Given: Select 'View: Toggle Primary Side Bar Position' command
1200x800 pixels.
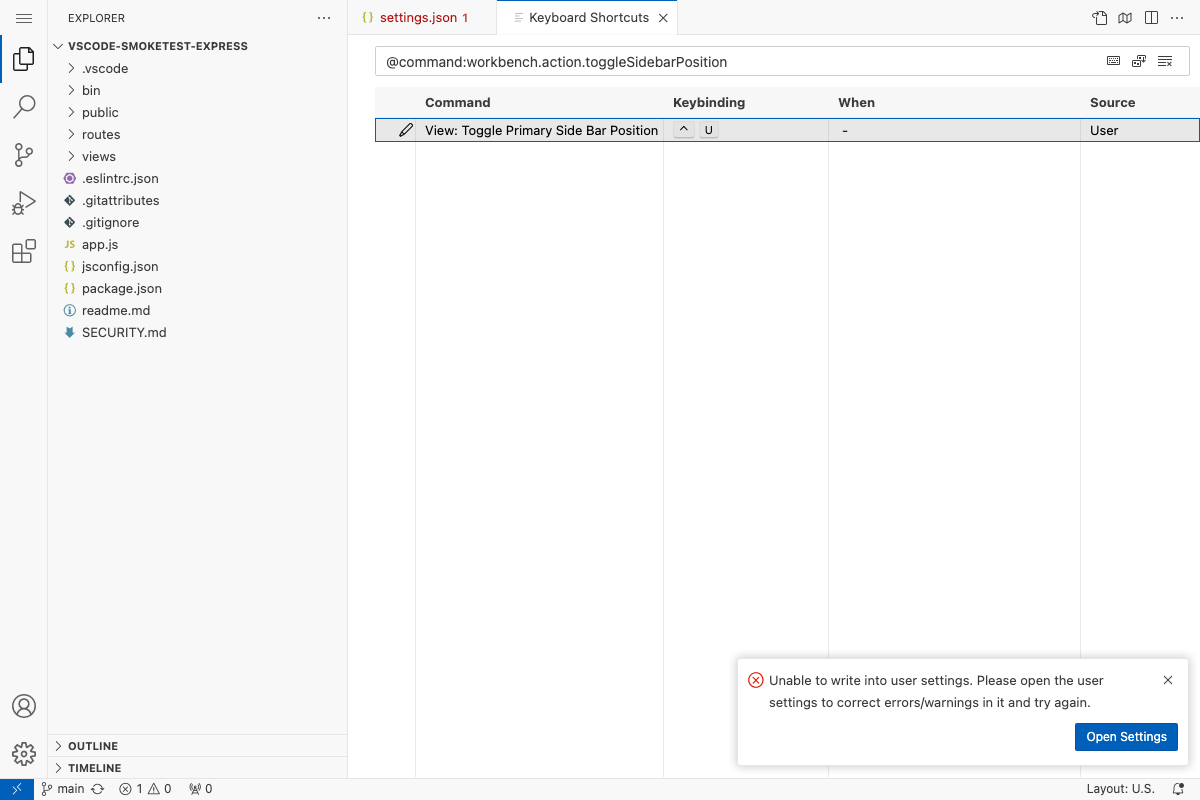Looking at the screenshot, I should coord(541,130).
